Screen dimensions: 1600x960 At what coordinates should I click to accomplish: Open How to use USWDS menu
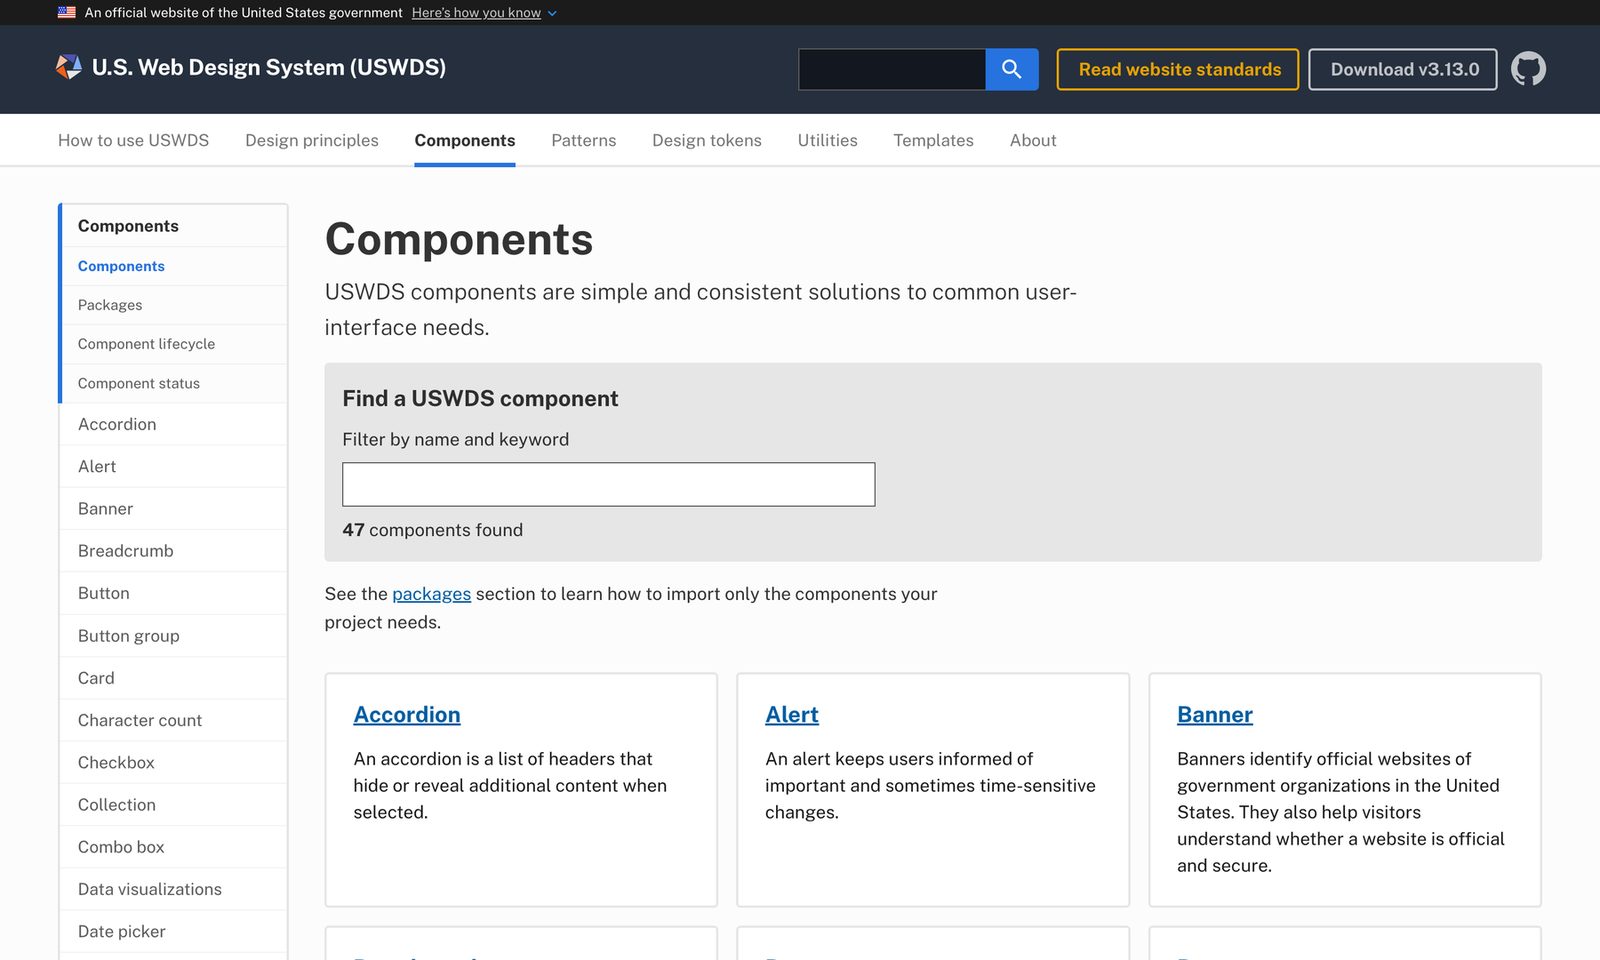(133, 140)
